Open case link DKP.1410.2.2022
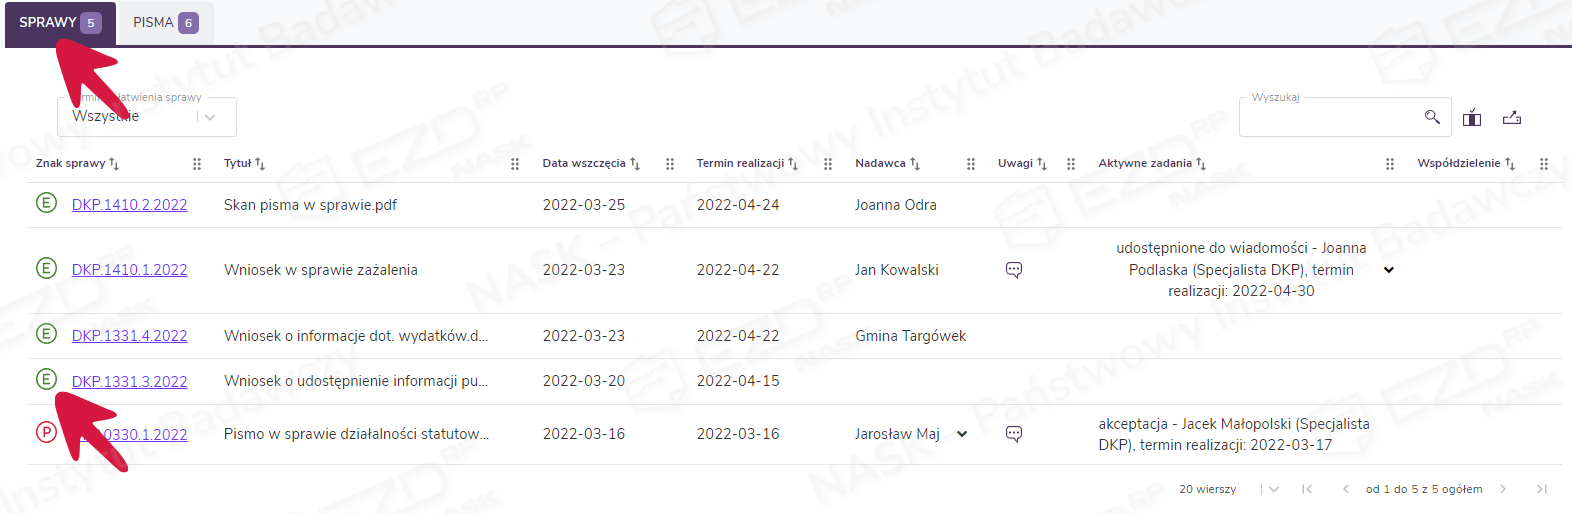This screenshot has width=1572, height=514. [x=129, y=205]
